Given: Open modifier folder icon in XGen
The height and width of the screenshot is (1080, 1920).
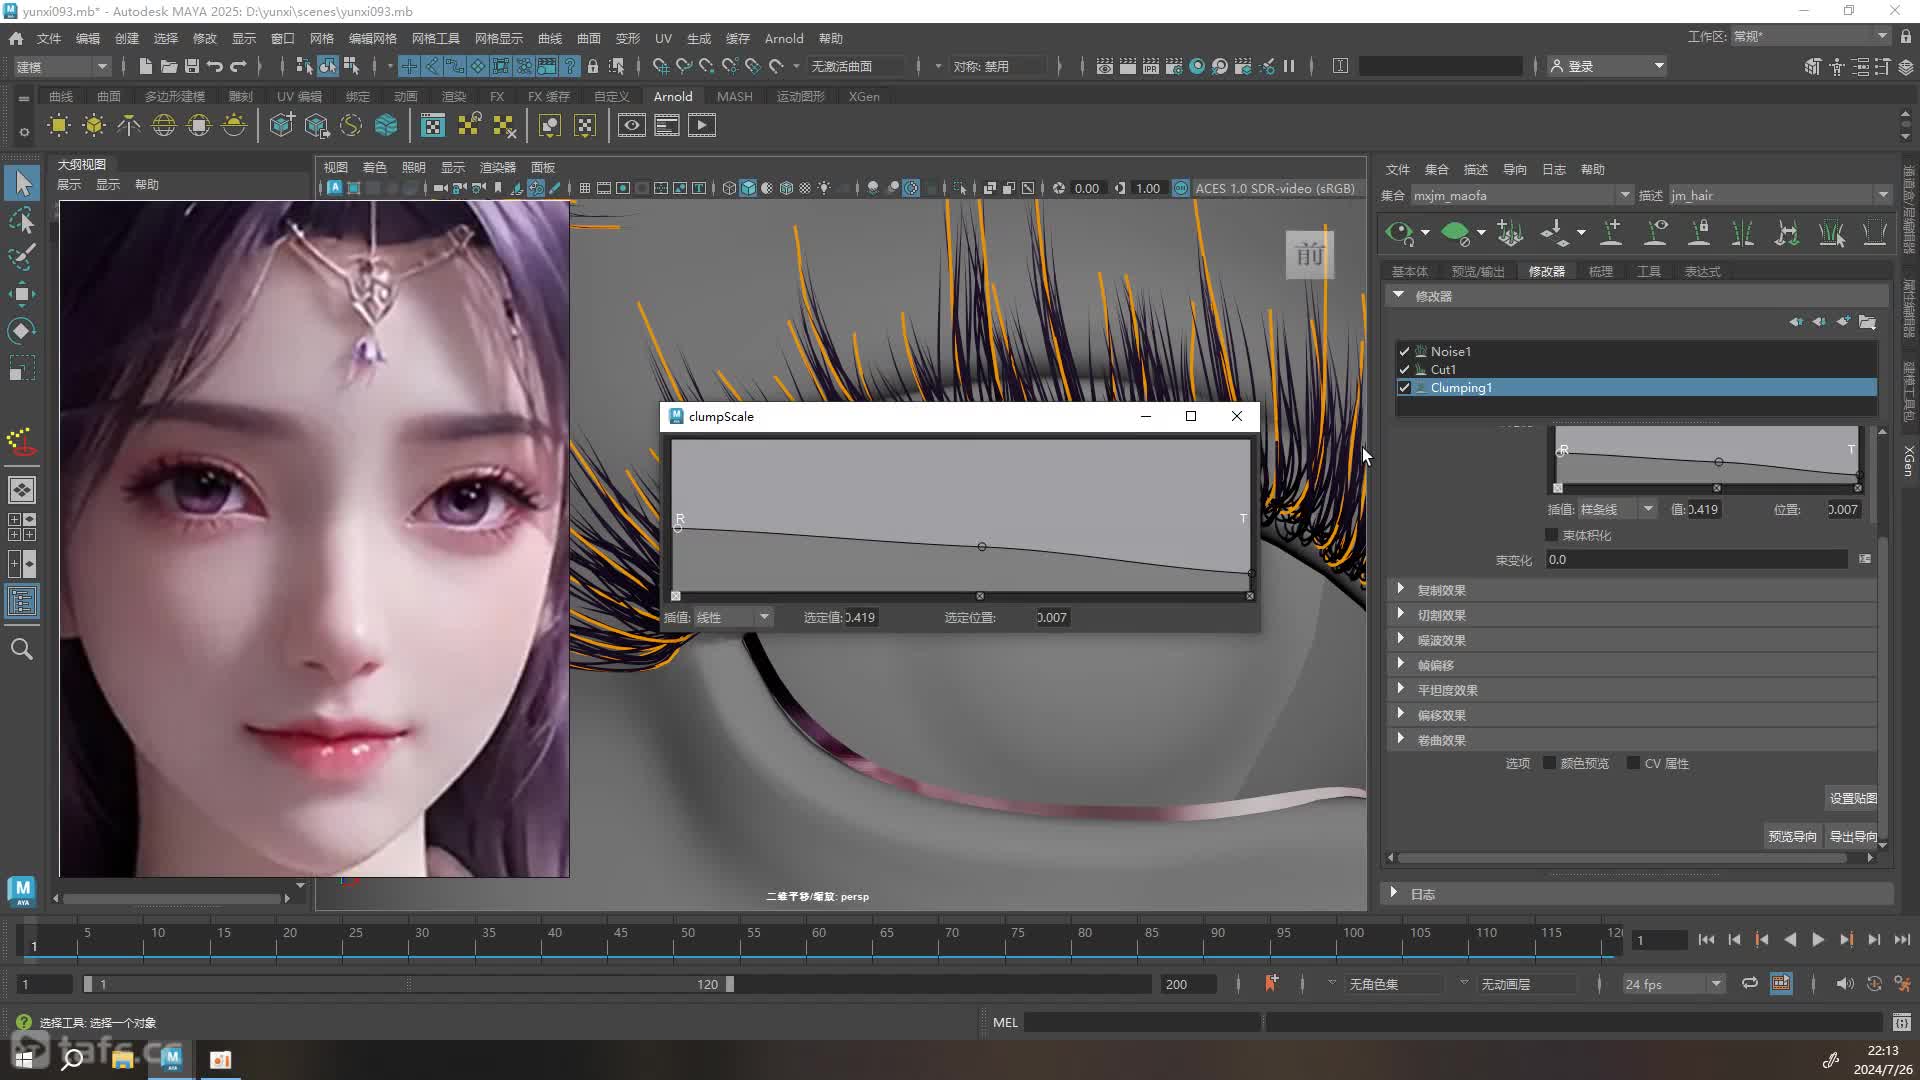Looking at the screenshot, I should tap(1867, 322).
